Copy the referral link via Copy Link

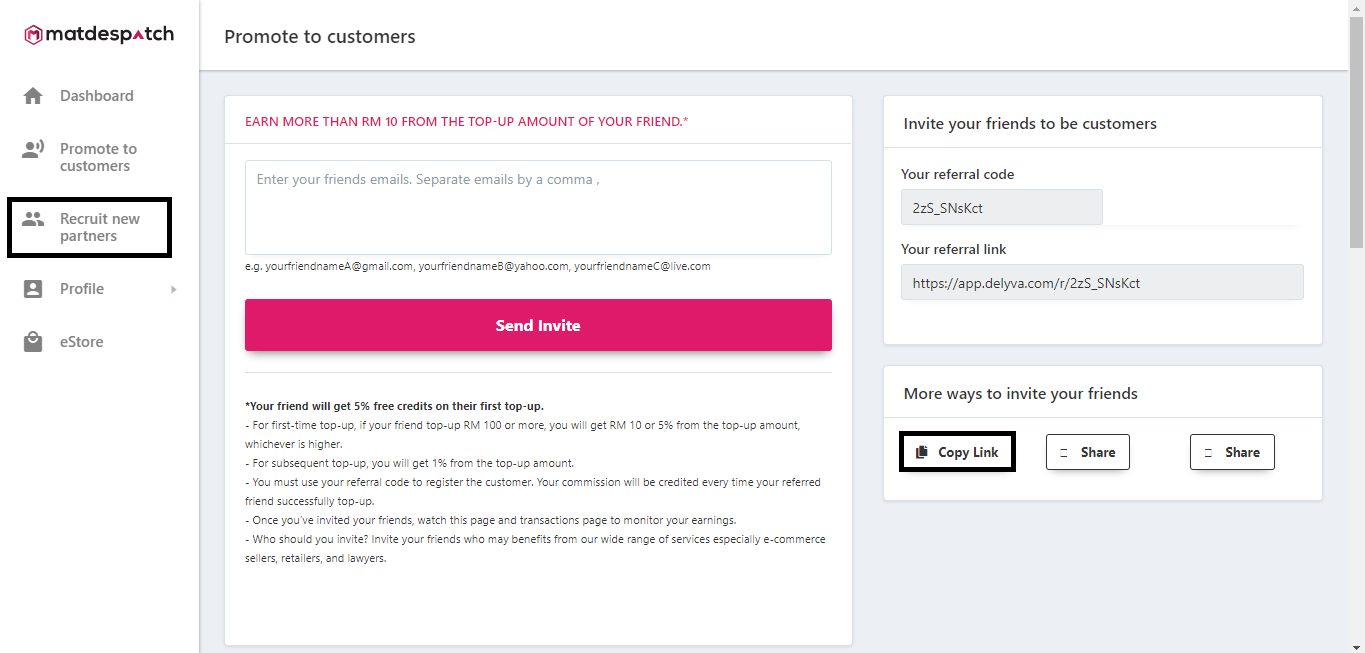pos(957,452)
